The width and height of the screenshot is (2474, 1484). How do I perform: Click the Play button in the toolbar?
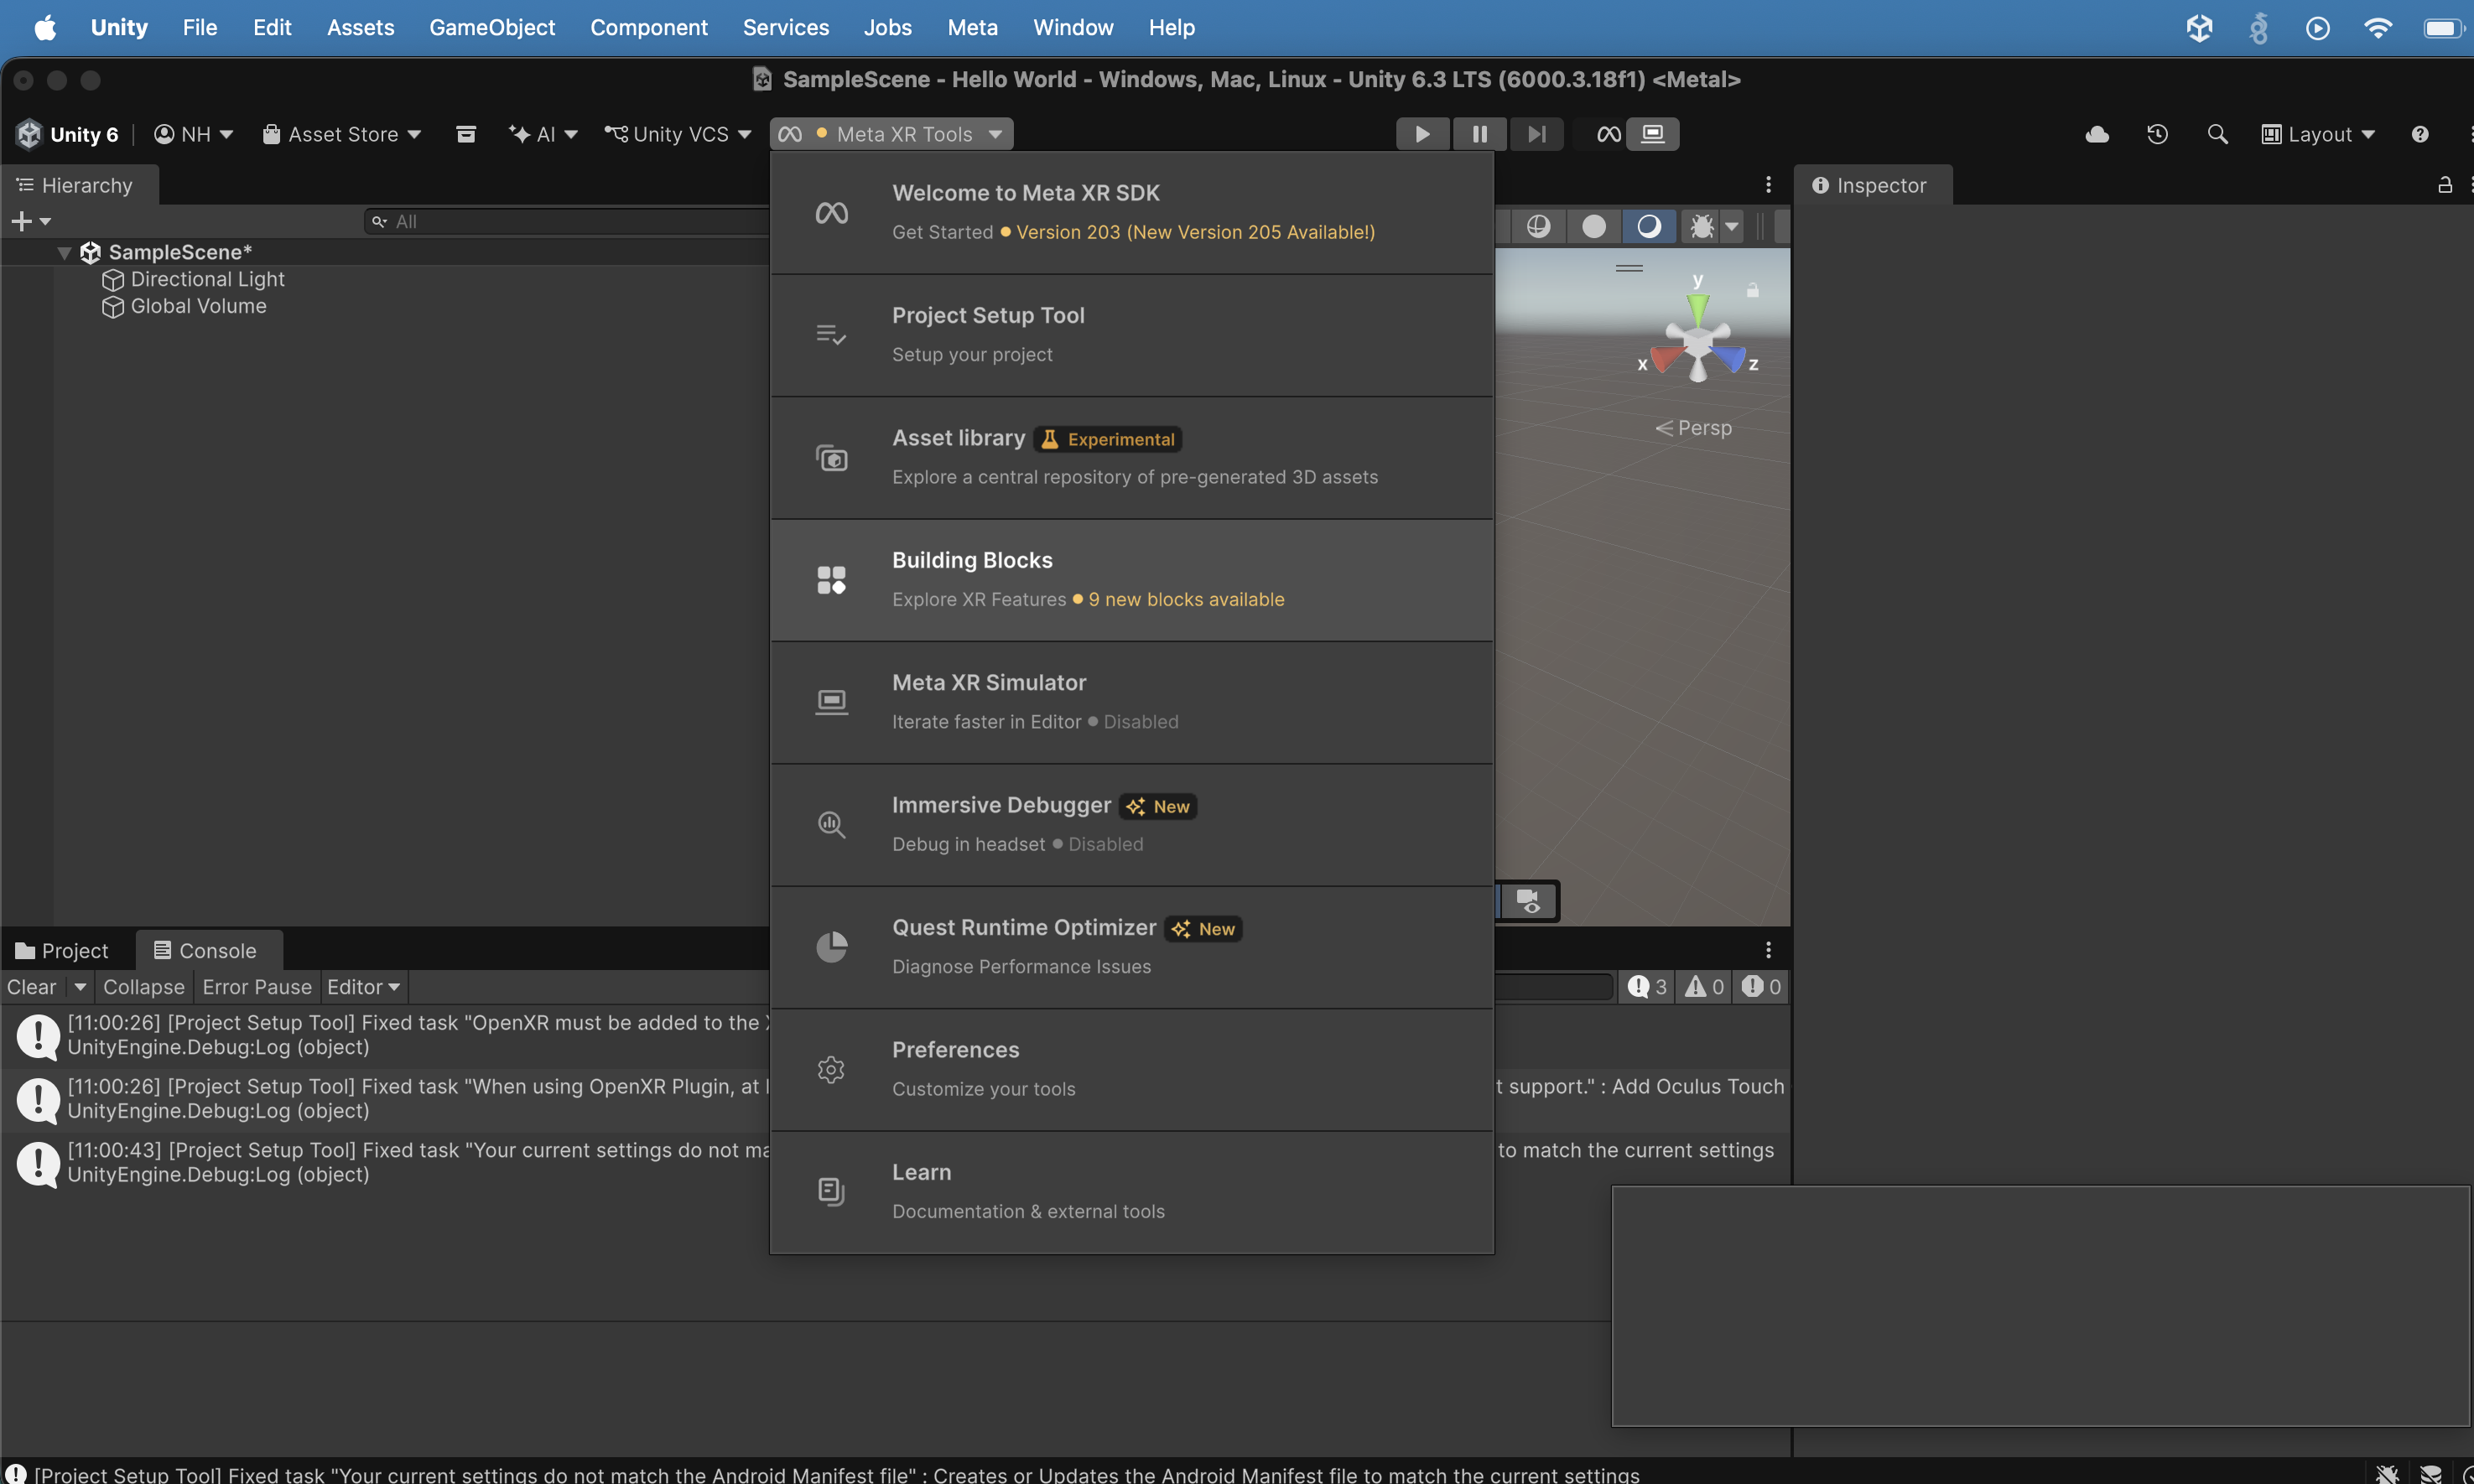1421,134
